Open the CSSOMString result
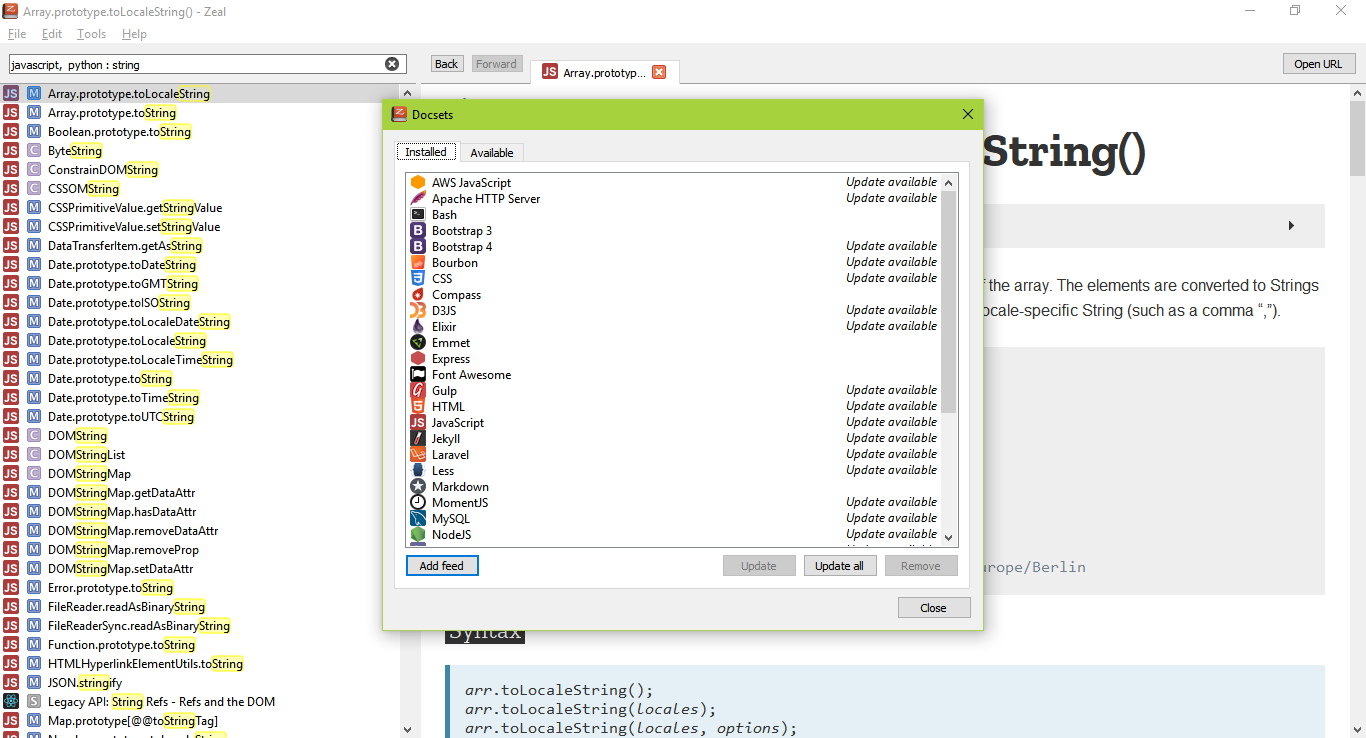Viewport: 1366px width, 738px height. pyautogui.click(x=83, y=189)
